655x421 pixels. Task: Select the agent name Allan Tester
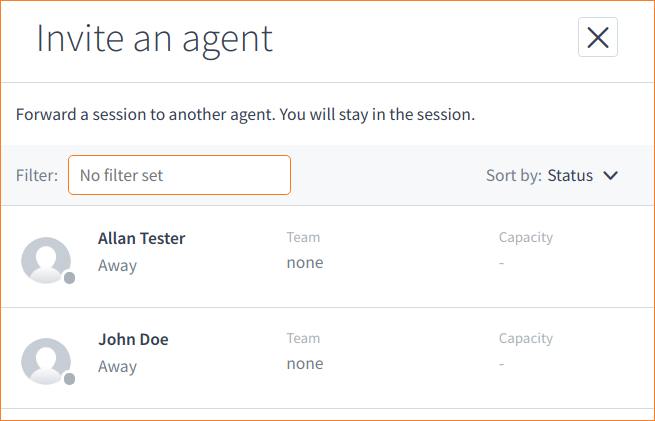pos(141,238)
